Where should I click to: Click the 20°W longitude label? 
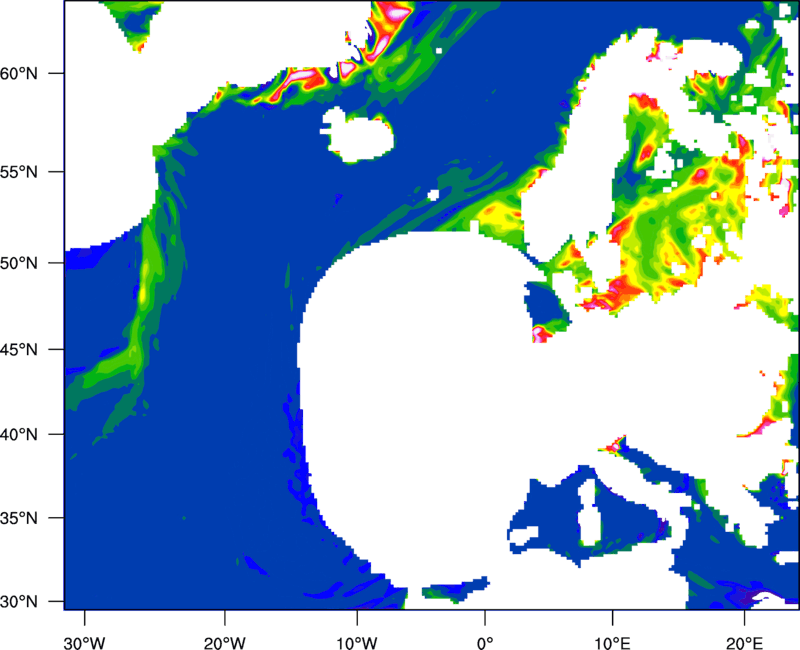[x=225, y=643]
